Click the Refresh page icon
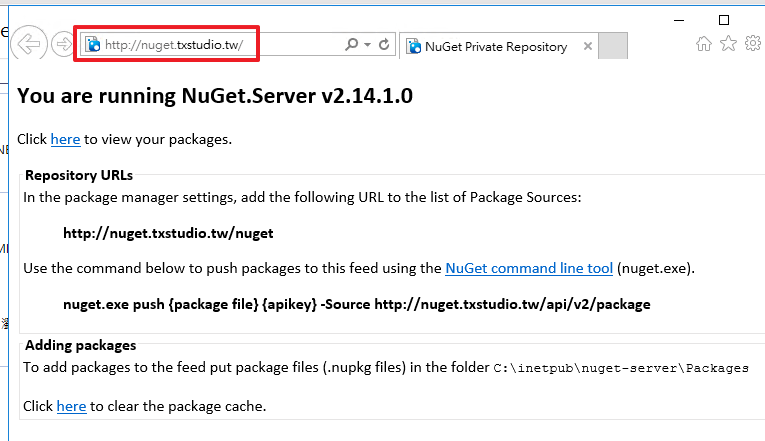This screenshot has height=441, width=765. tap(384, 44)
